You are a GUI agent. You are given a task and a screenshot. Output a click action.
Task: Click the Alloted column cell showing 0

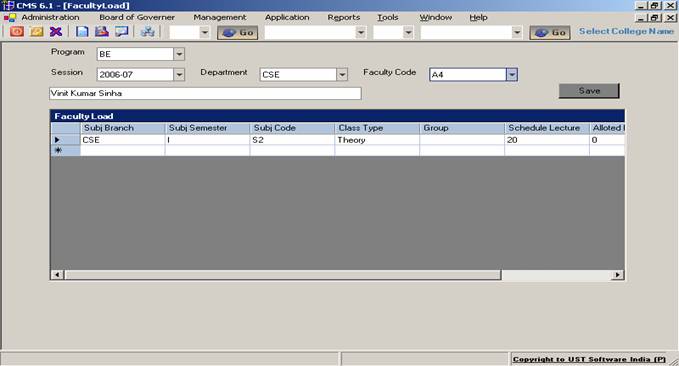tap(607, 140)
